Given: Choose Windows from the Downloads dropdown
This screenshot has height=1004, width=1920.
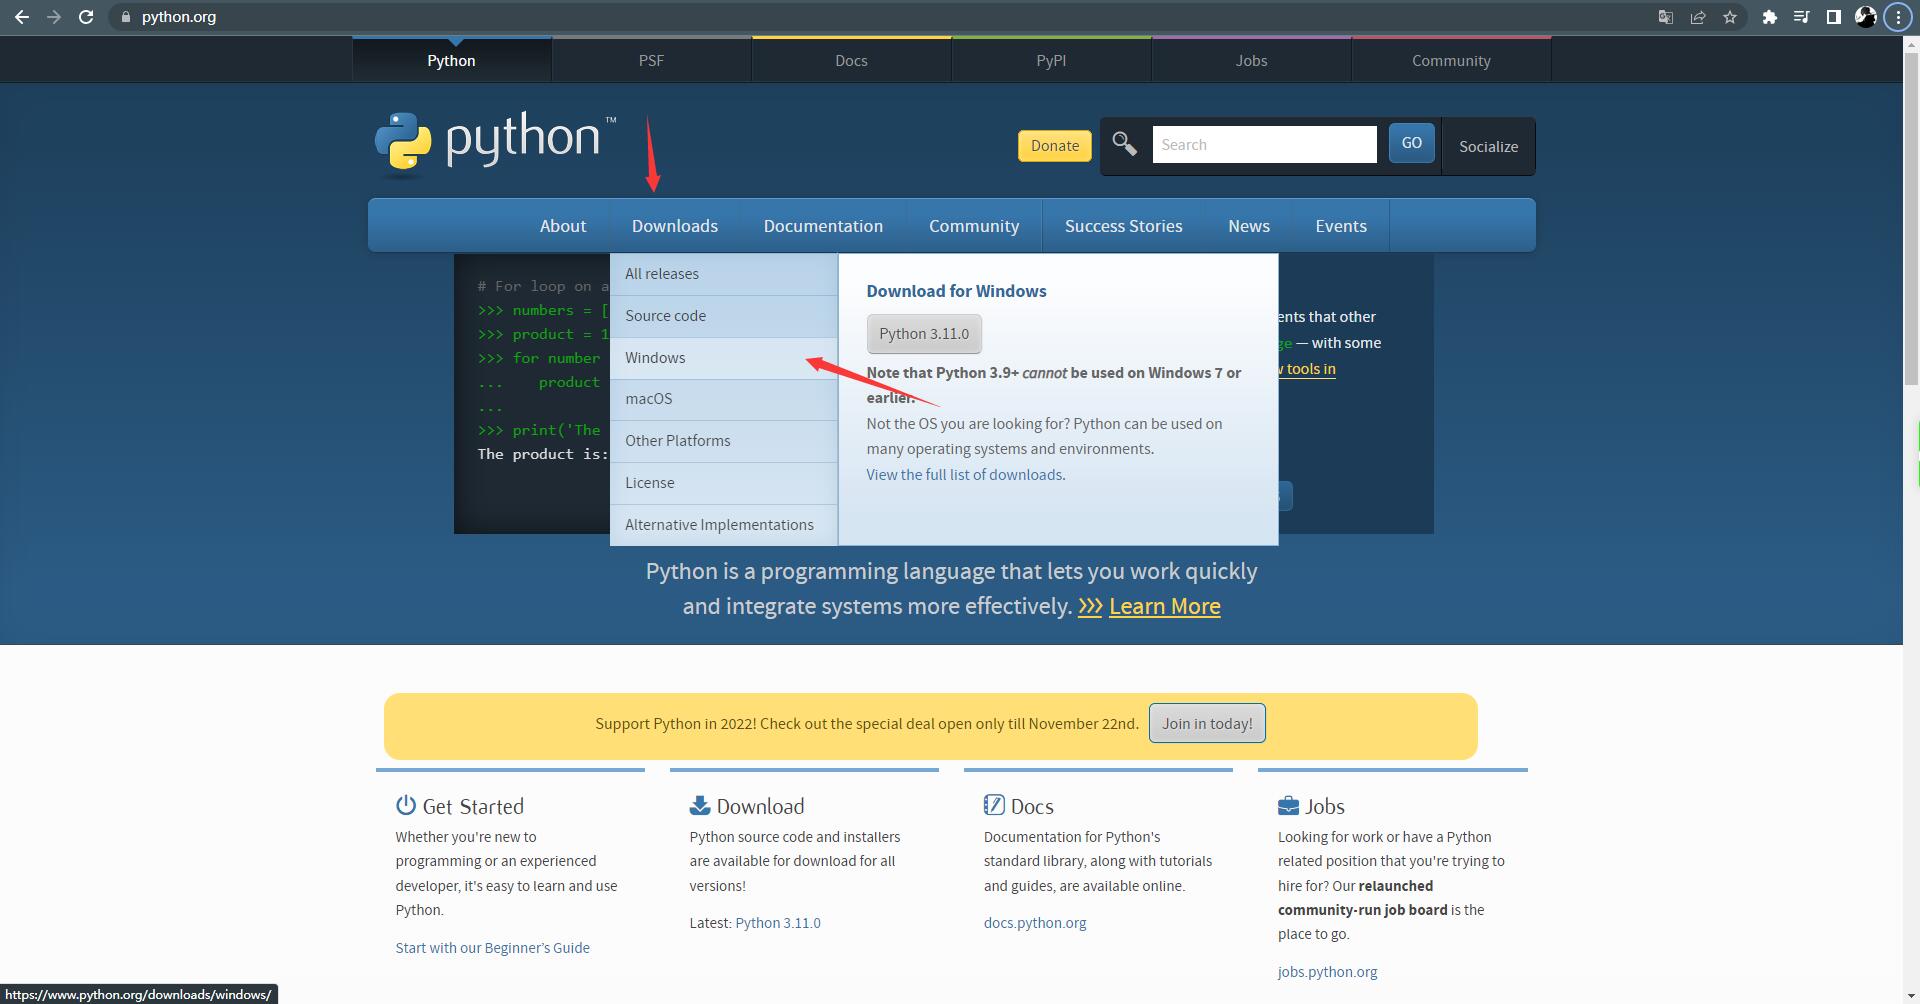Looking at the screenshot, I should 724,358.
